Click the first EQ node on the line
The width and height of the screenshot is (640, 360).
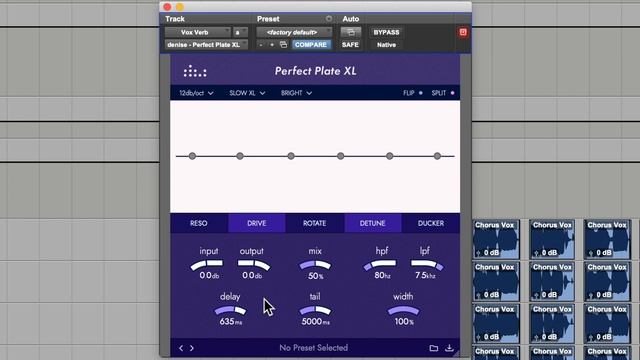click(192, 156)
